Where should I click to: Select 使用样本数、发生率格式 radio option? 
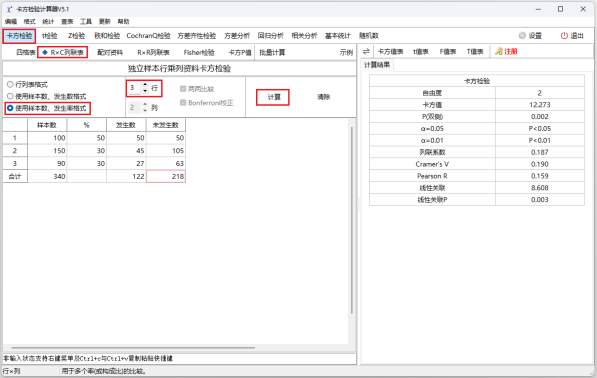coord(10,108)
